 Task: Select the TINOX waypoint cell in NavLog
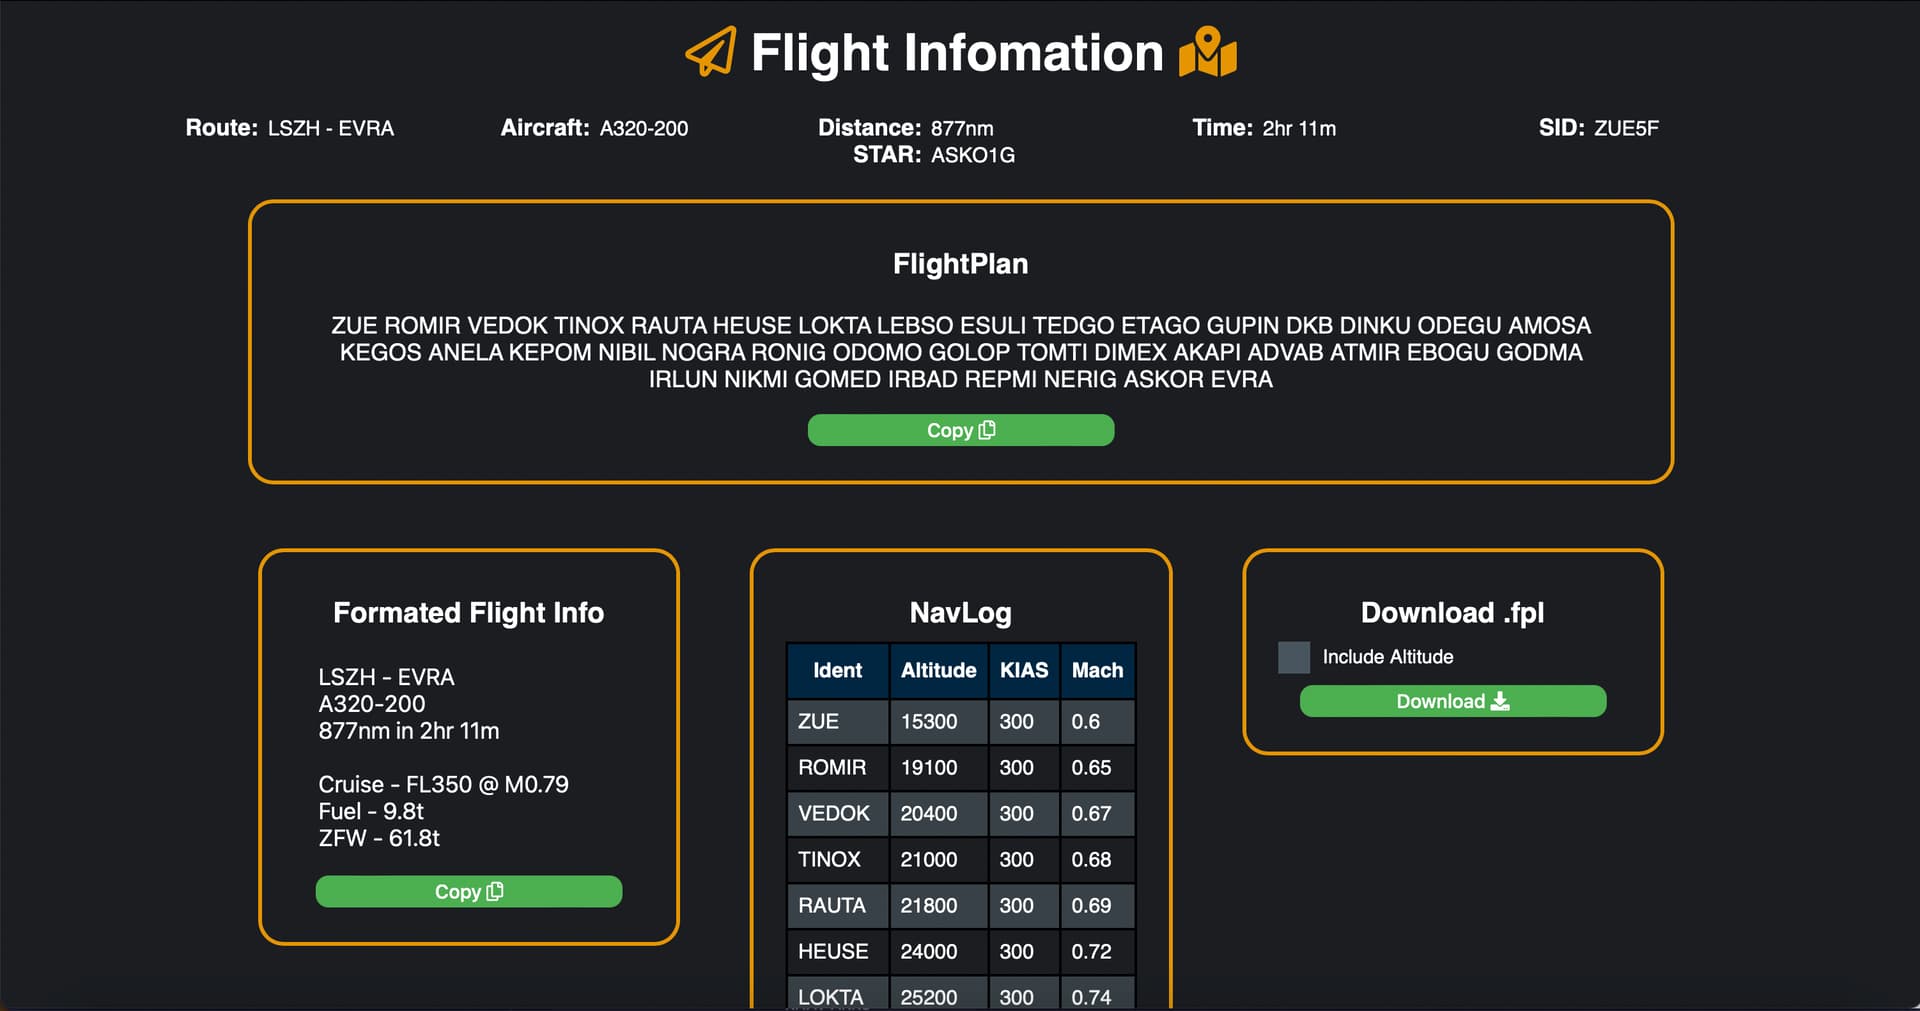(838, 859)
